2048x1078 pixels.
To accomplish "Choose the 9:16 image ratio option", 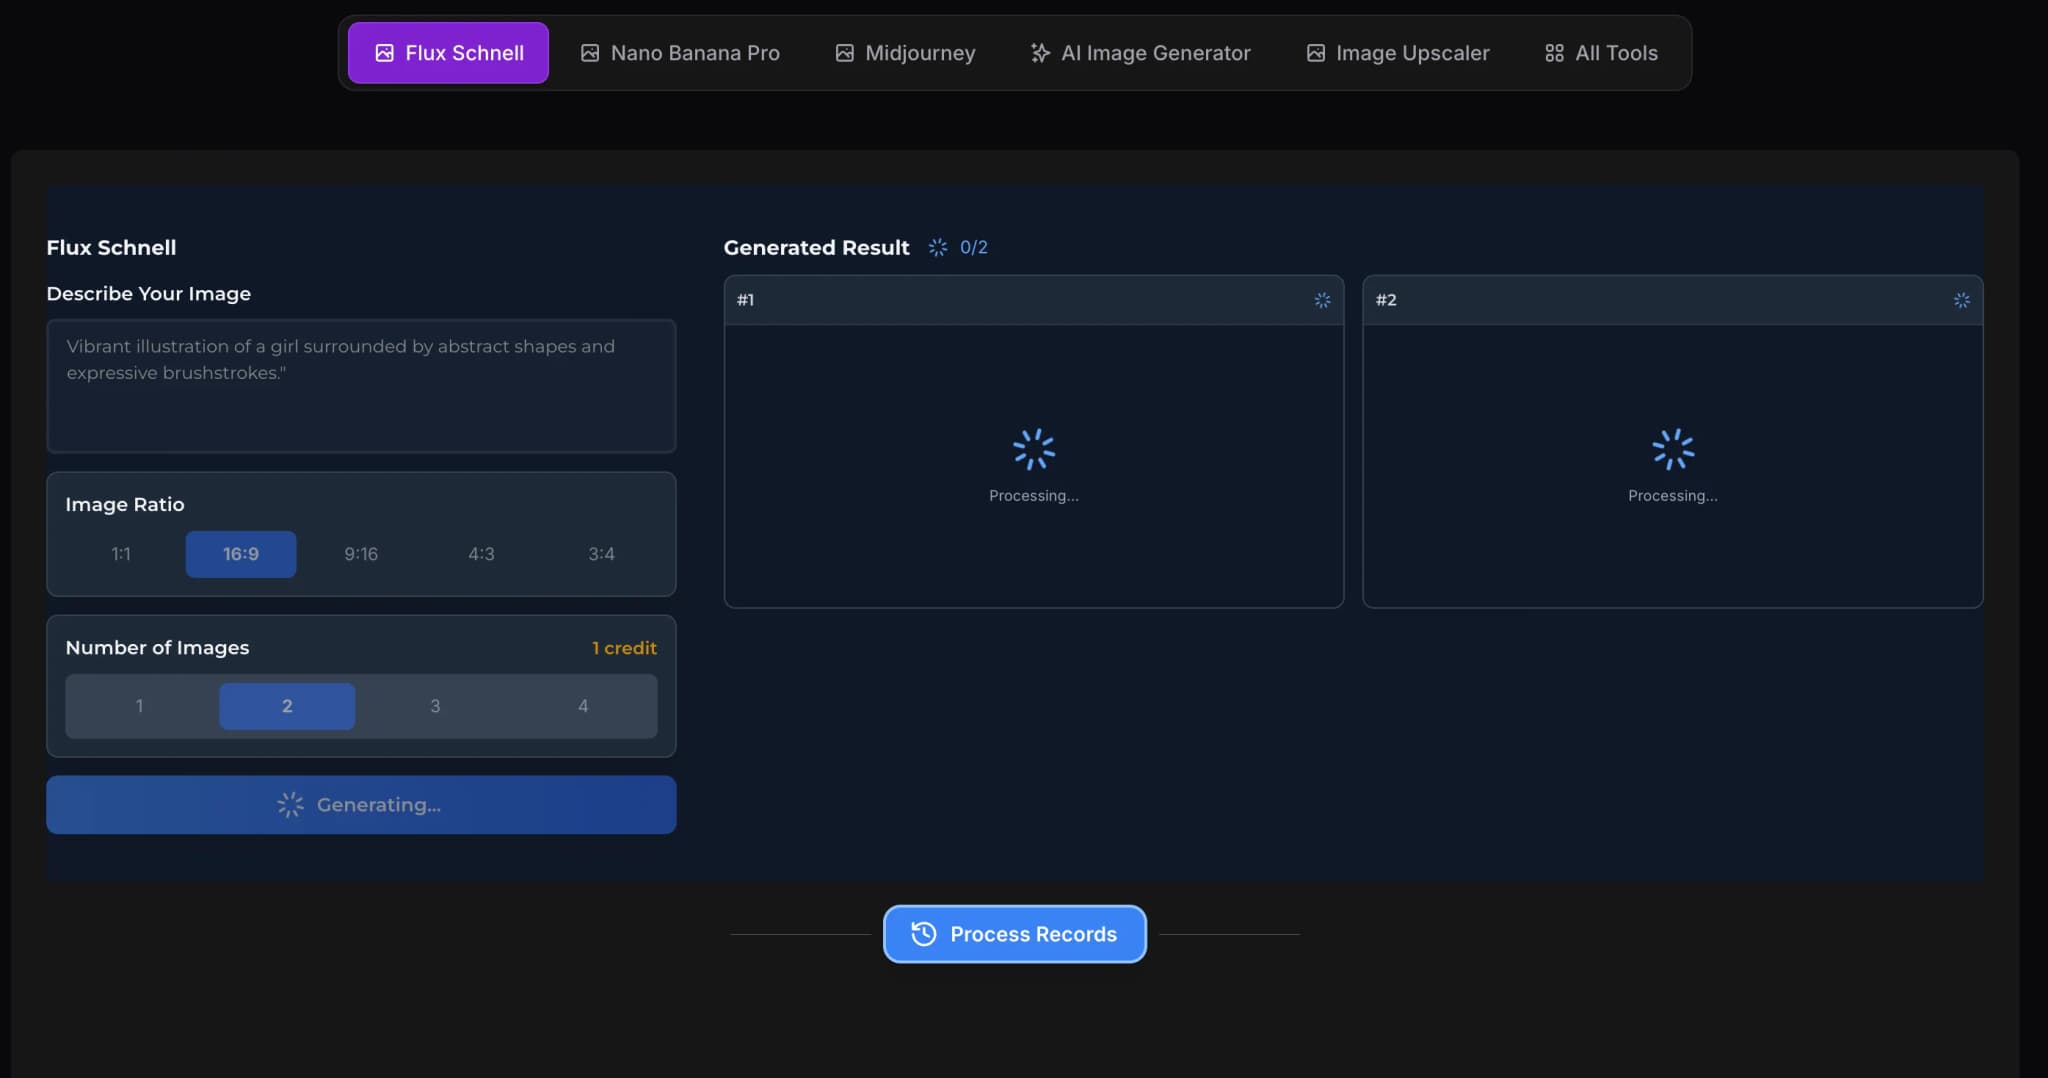I will pyautogui.click(x=361, y=554).
